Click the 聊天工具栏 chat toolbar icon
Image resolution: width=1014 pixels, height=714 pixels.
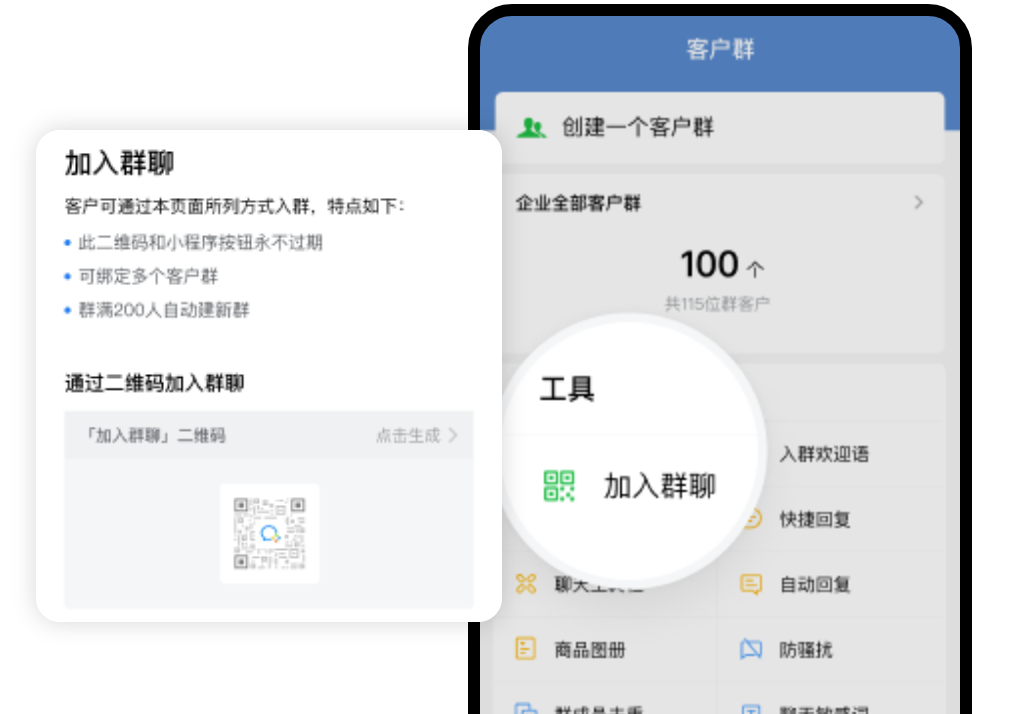pos(526,585)
